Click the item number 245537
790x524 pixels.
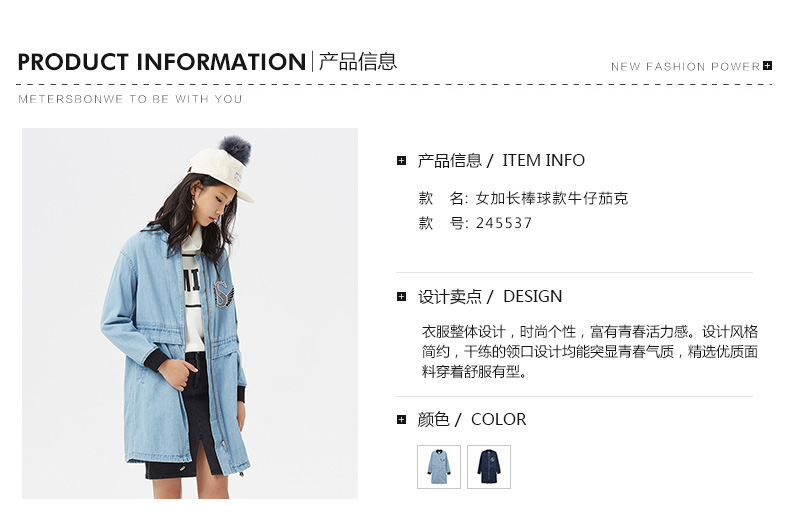pos(504,223)
